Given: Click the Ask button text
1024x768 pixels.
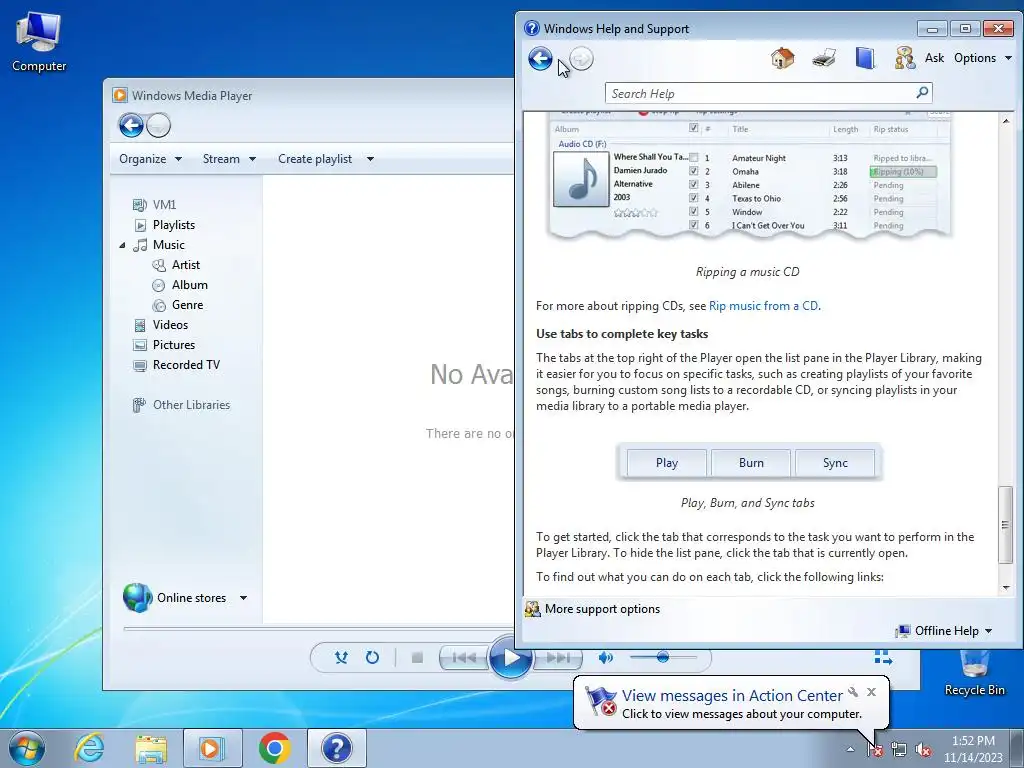Looking at the screenshot, I should (x=935, y=58).
